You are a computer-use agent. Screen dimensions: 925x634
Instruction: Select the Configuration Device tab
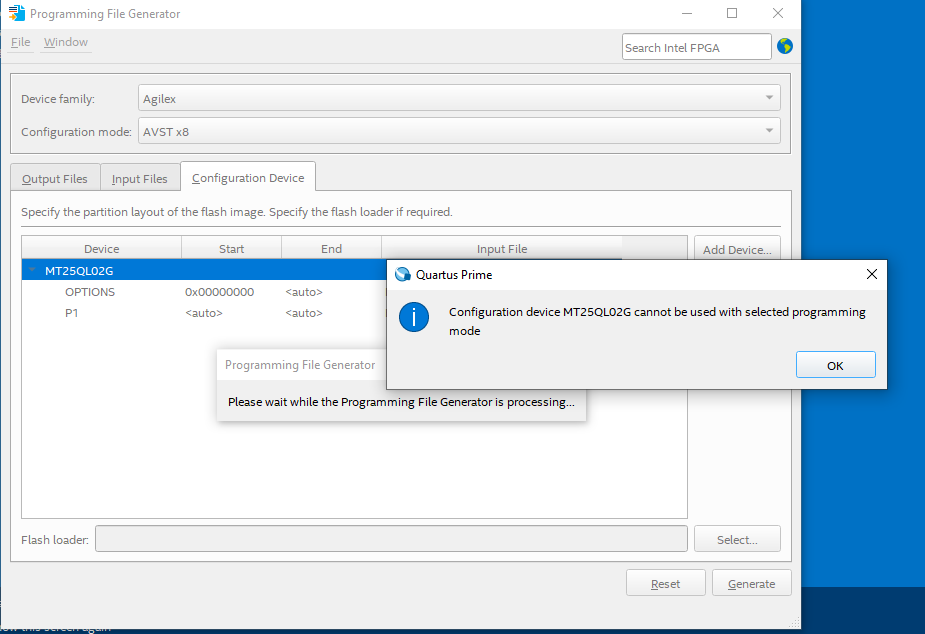pyautogui.click(x=248, y=178)
